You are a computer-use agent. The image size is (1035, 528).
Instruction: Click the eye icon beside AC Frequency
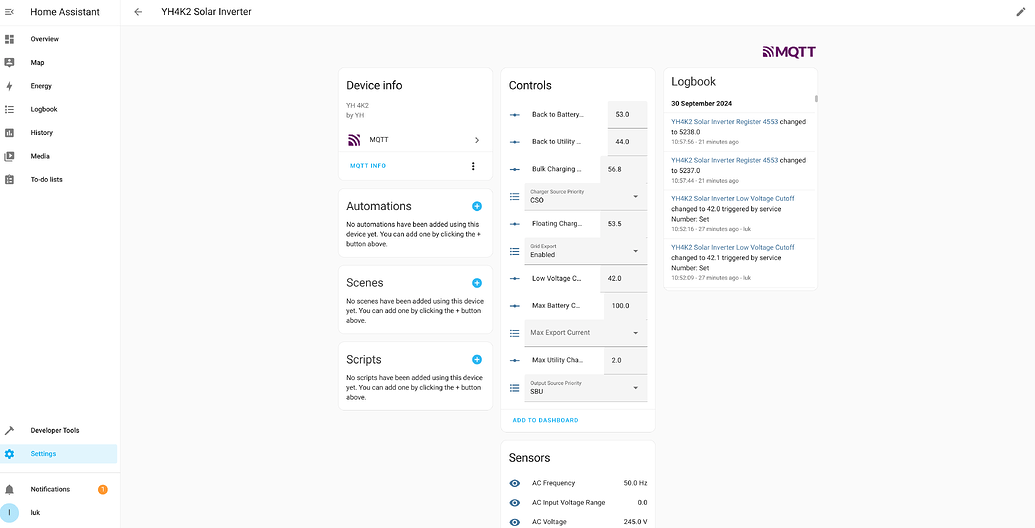click(515, 483)
